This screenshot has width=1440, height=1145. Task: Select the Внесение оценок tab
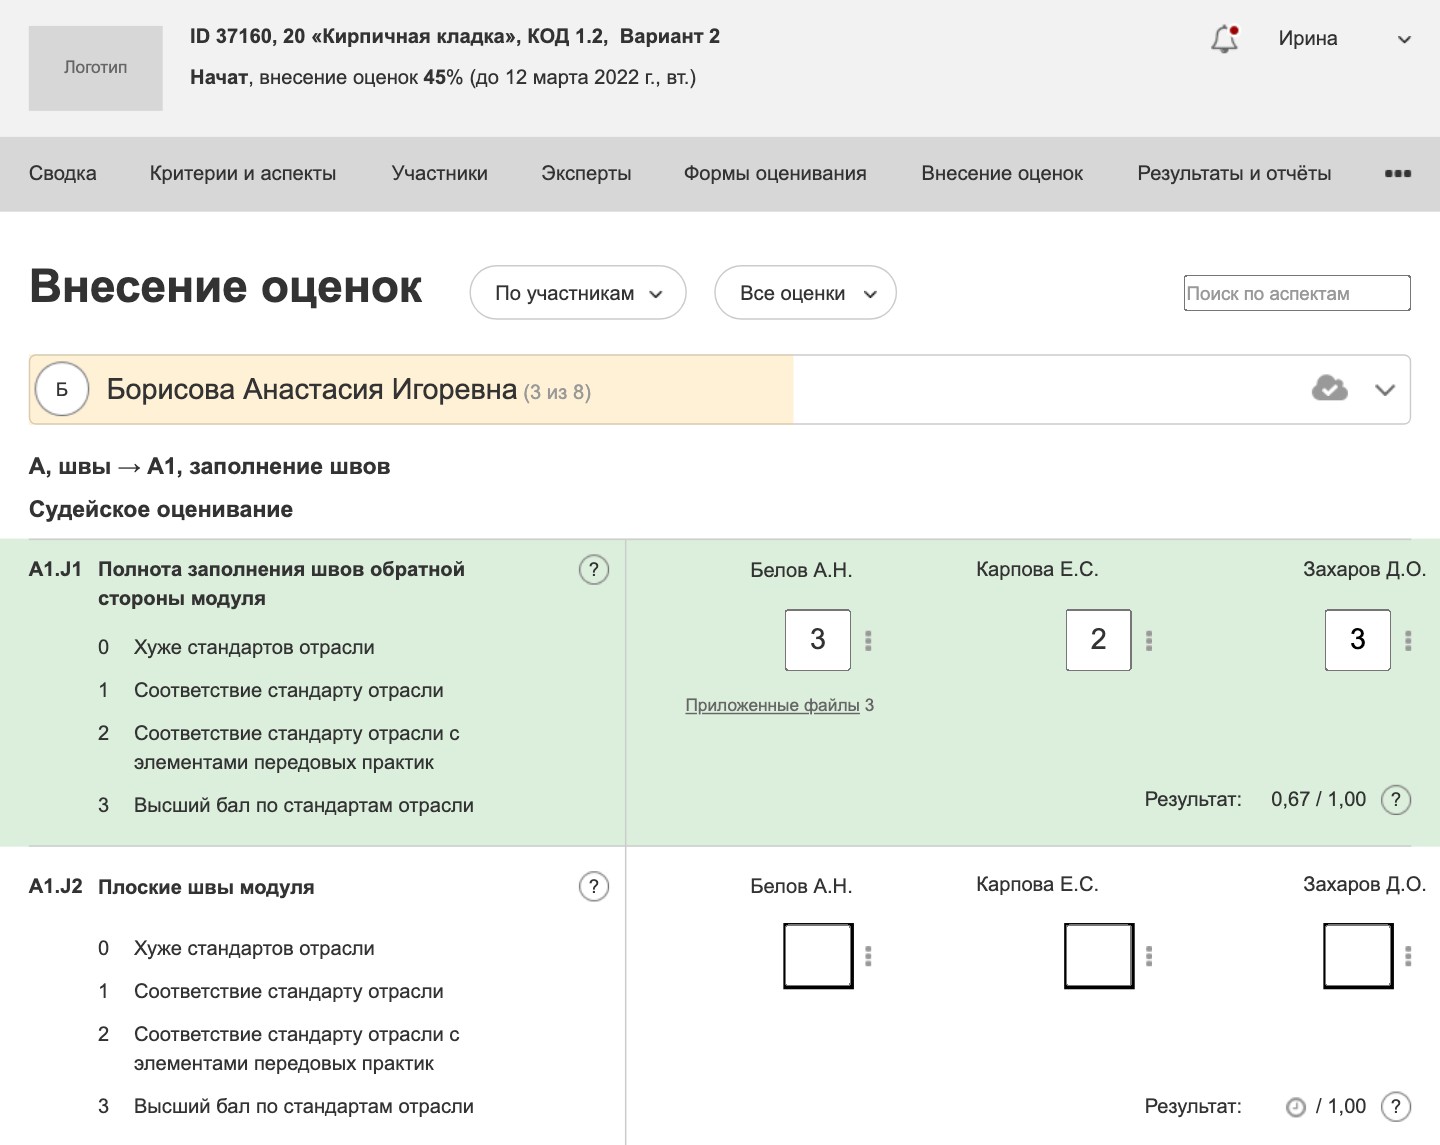click(1002, 173)
